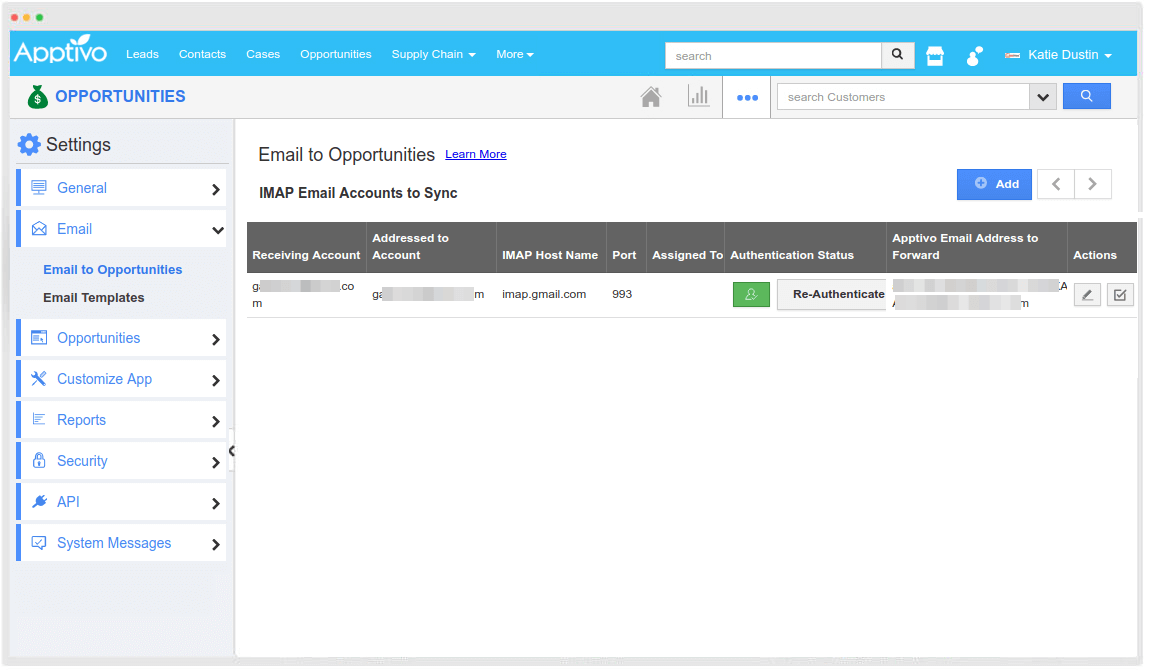The width and height of the screenshot is (1150, 670).
Task: Collapse the Settings sidebar with the handle
Action: tap(234, 452)
